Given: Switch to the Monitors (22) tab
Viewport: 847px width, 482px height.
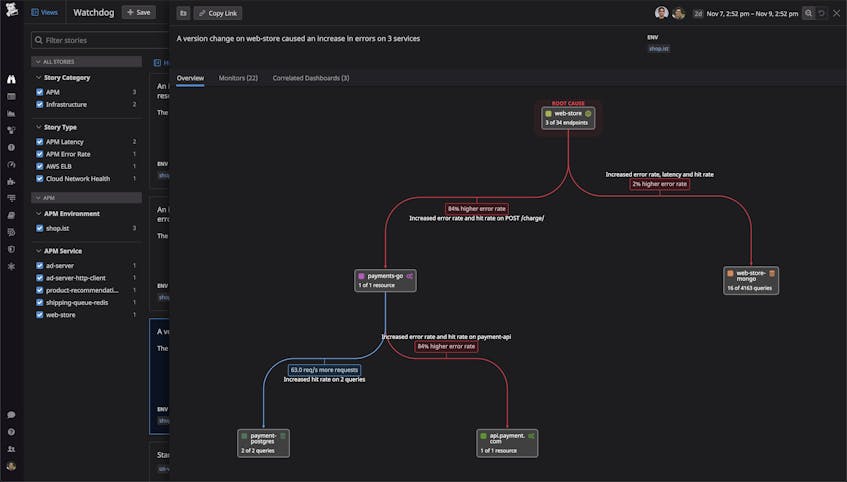Looking at the screenshot, I should (x=238, y=78).
